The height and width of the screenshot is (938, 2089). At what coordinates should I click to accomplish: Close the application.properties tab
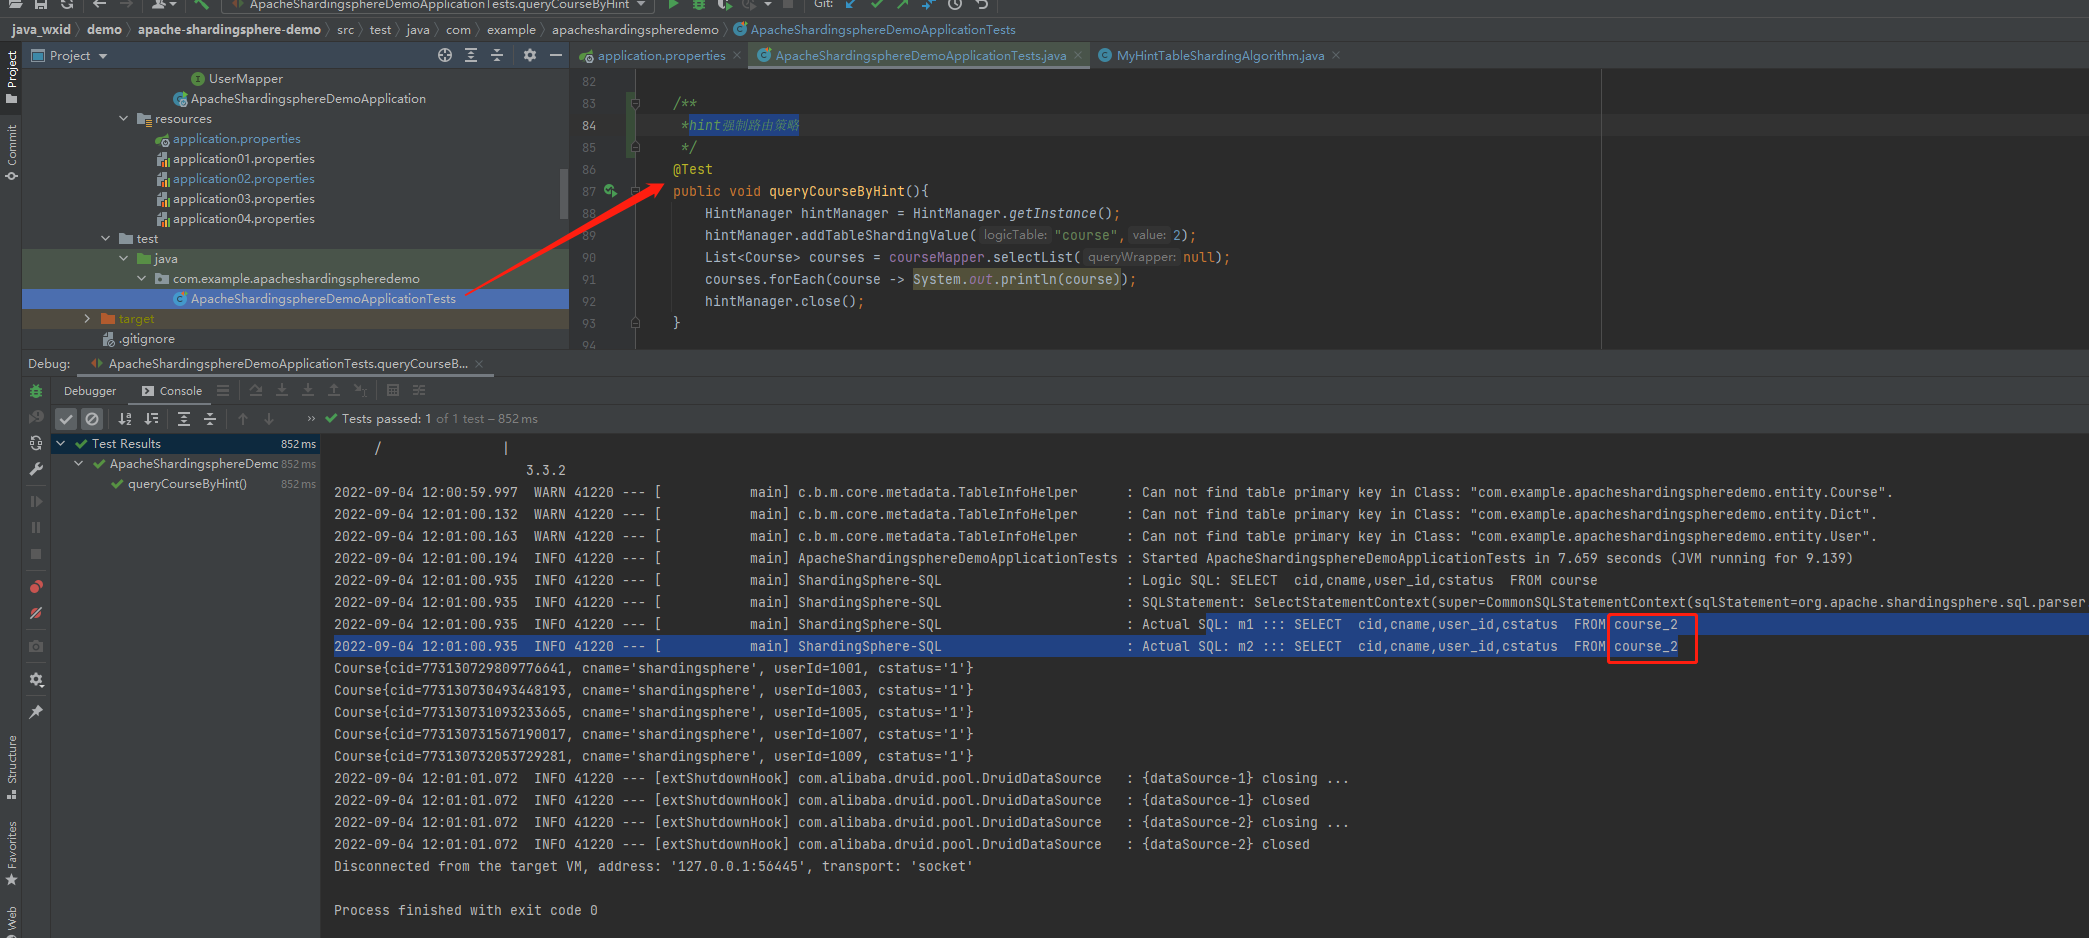tap(737, 56)
